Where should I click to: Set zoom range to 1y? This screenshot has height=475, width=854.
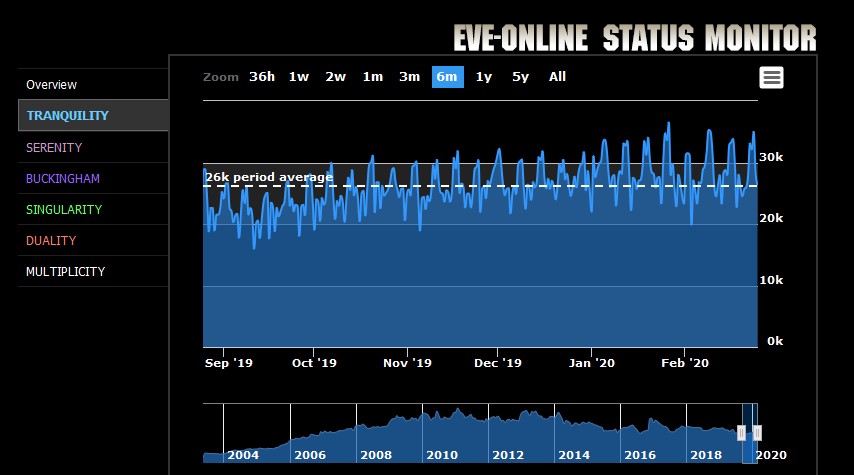(484, 77)
